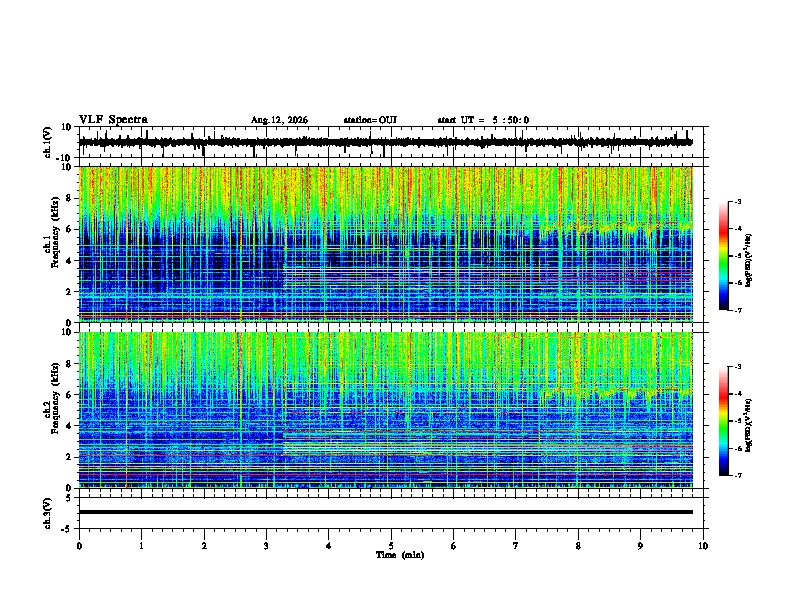The height and width of the screenshot is (612, 792).
Task: Click the 5 tick label on time axis
Action: [x=391, y=546]
